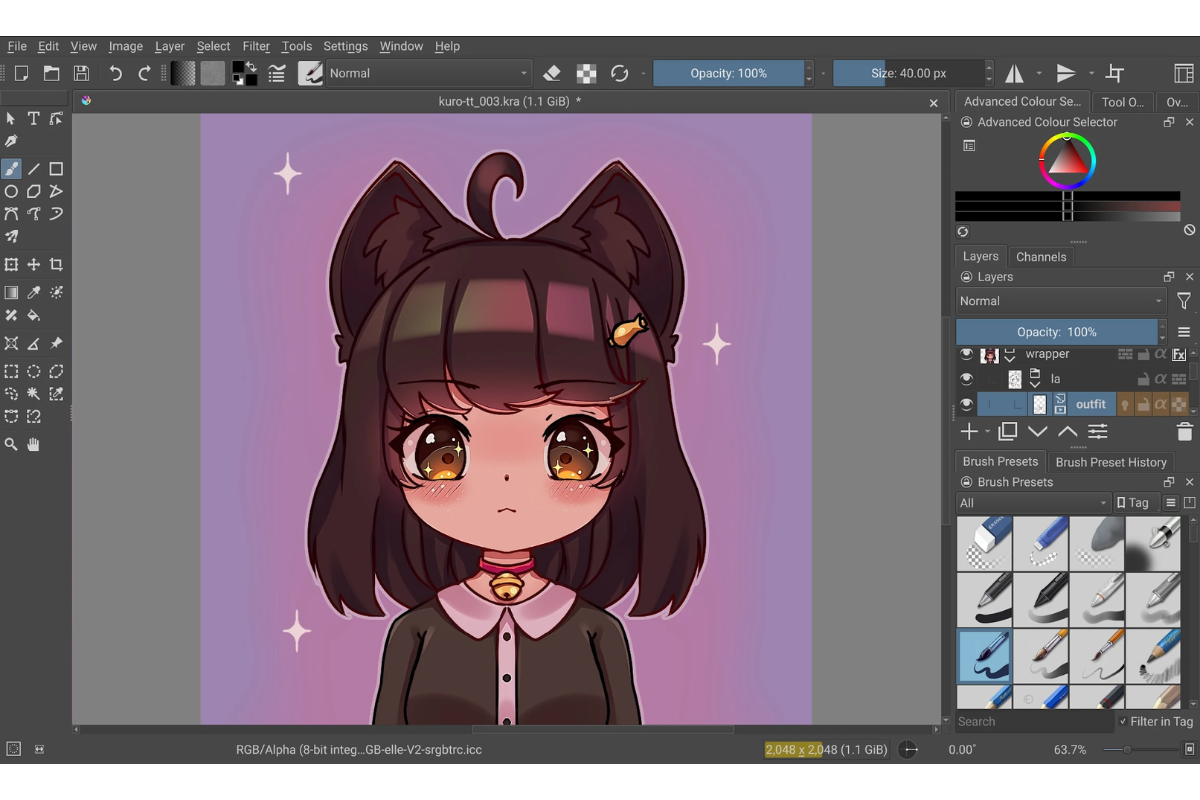Pick the Fill bucket tool

tap(33, 315)
